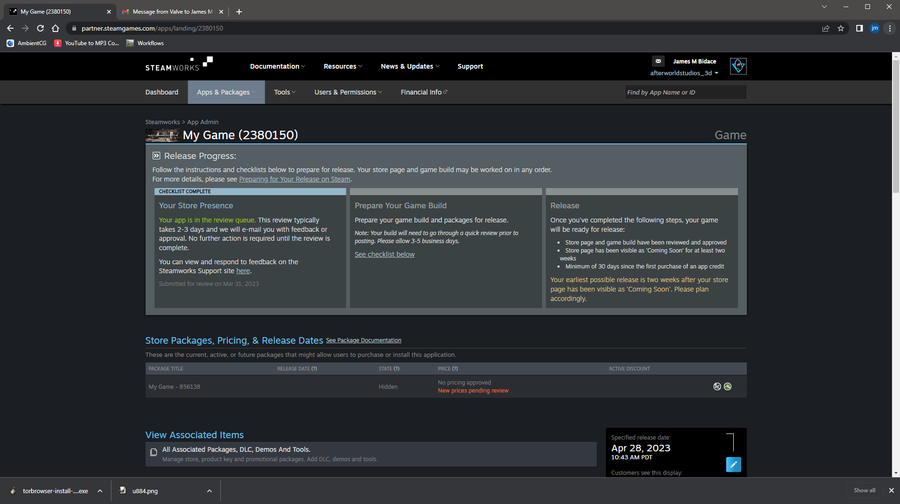Open options arrow for torbrowser-install download
The width and height of the screenshot is (900, 504).
[100, 491]
